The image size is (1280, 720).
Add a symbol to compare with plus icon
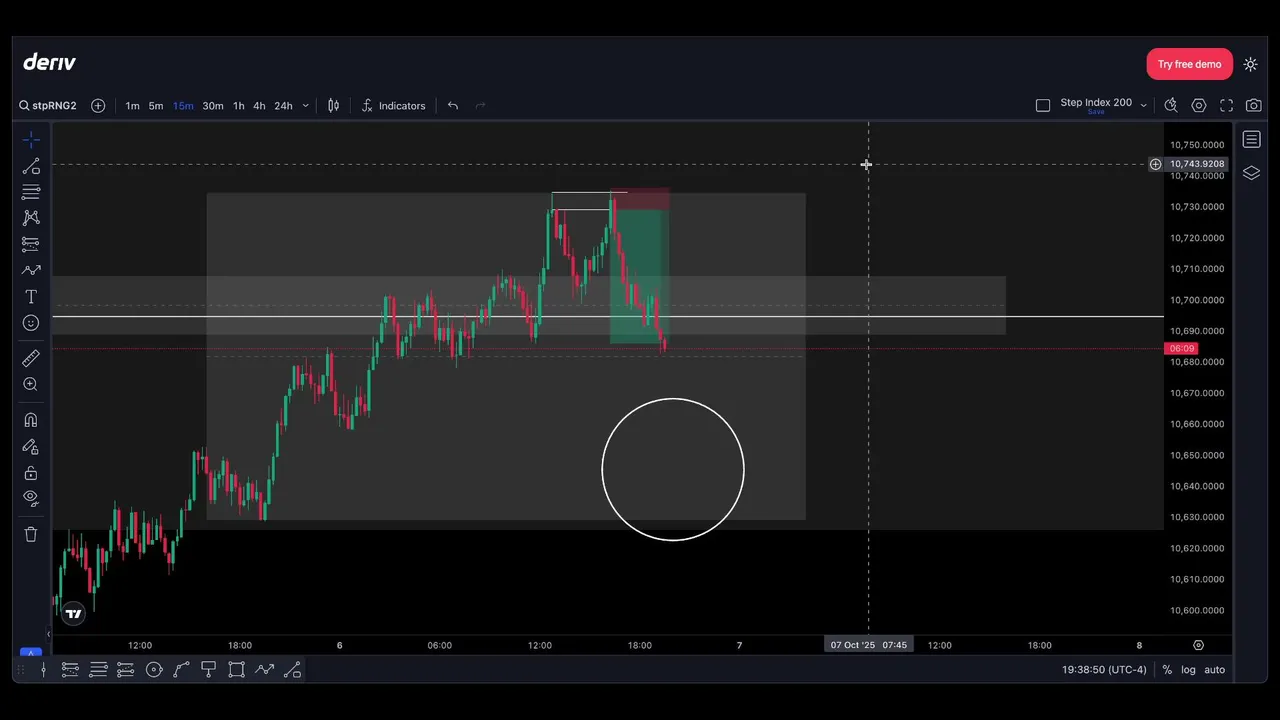click(x=98, y=105)
